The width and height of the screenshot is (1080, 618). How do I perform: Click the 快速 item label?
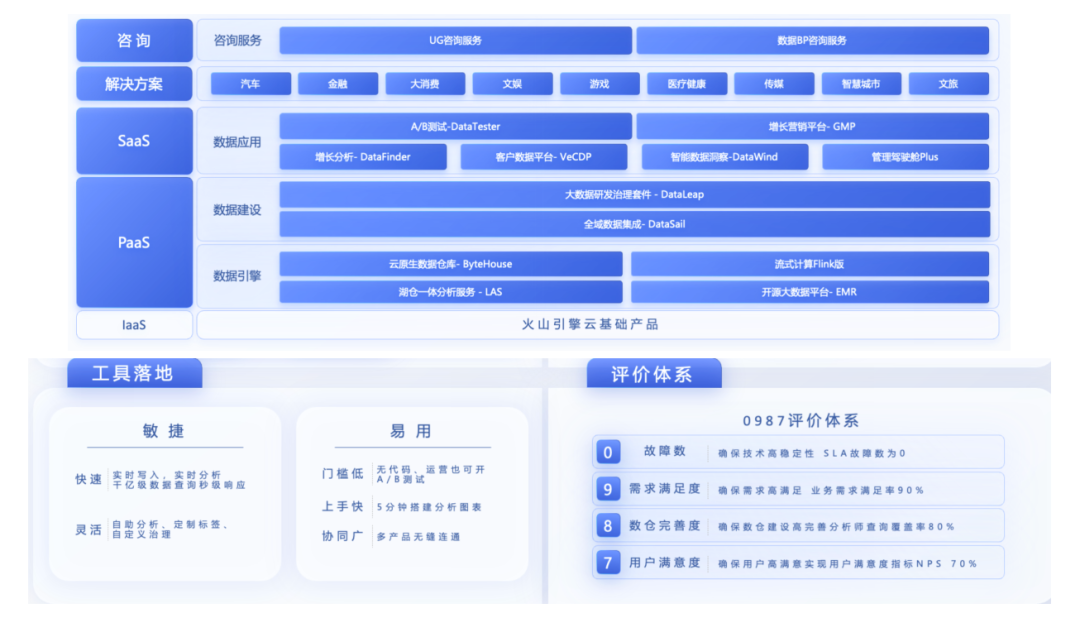point(89,479)
